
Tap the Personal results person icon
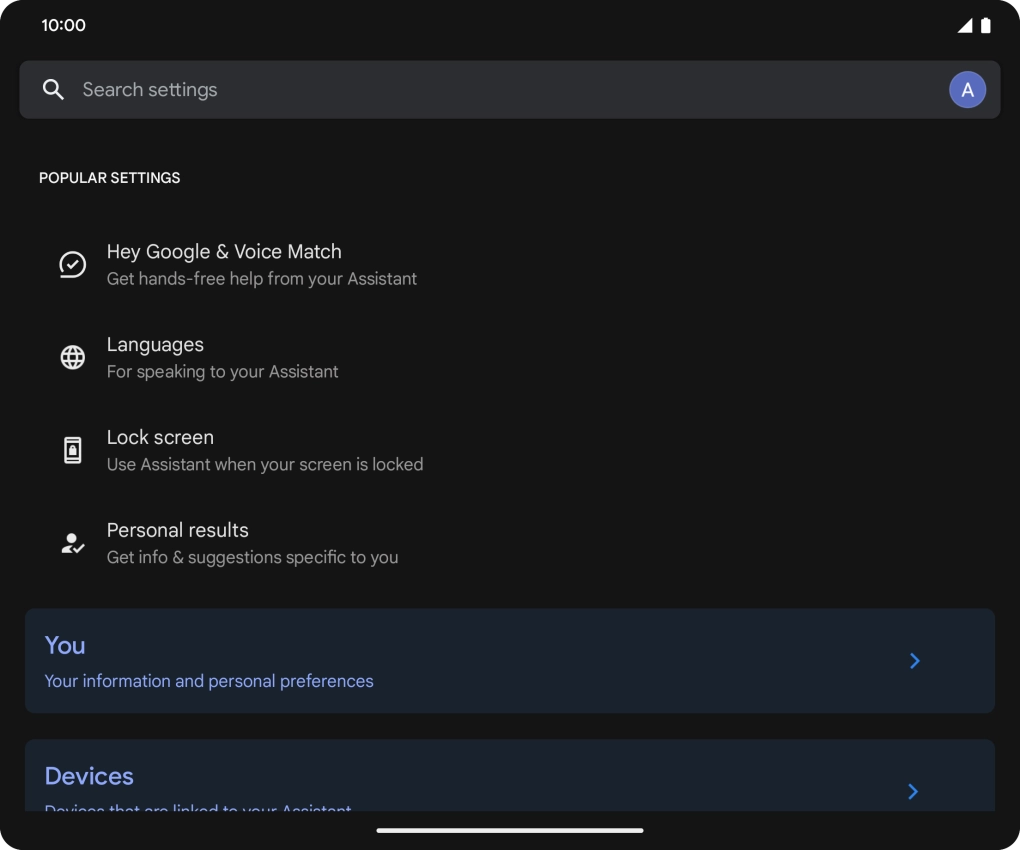click(x=73, y=543)
